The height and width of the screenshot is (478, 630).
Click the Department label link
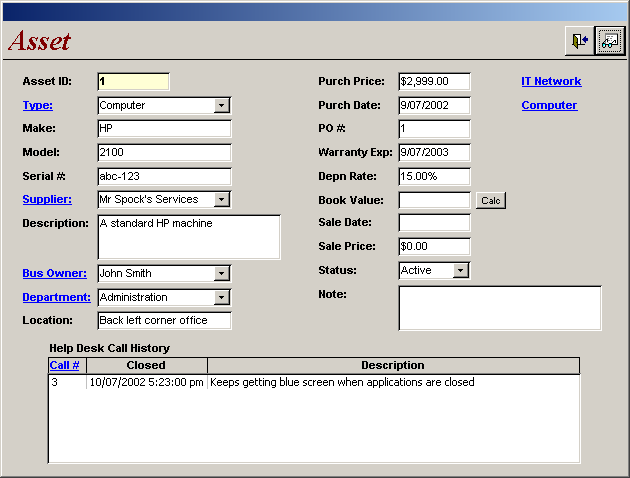point(56,297)
